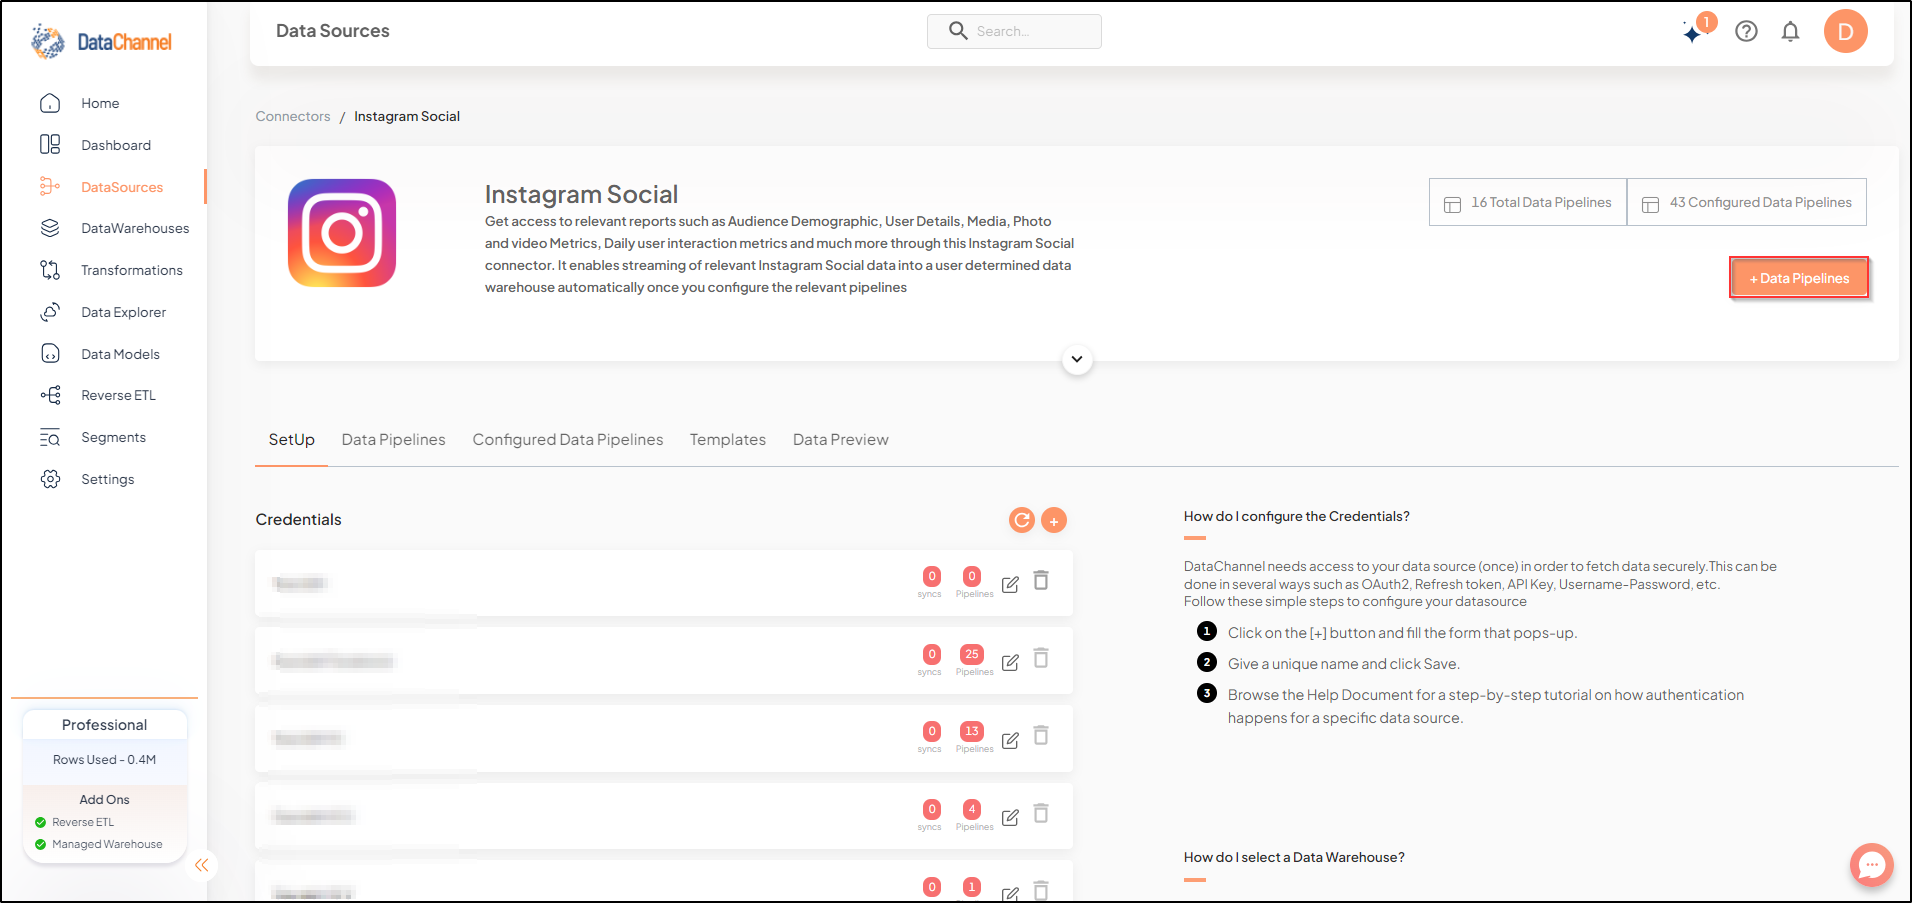Open the Configured Data Pipelines tab
Viewport: 1912px width, 903px height.
(568, 440)
